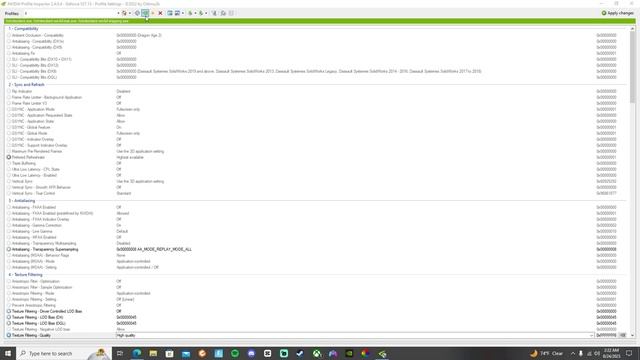Open the export profiles dropdown arrow
The height and width of the screenshot is (360, 640).
pos(195,13)
